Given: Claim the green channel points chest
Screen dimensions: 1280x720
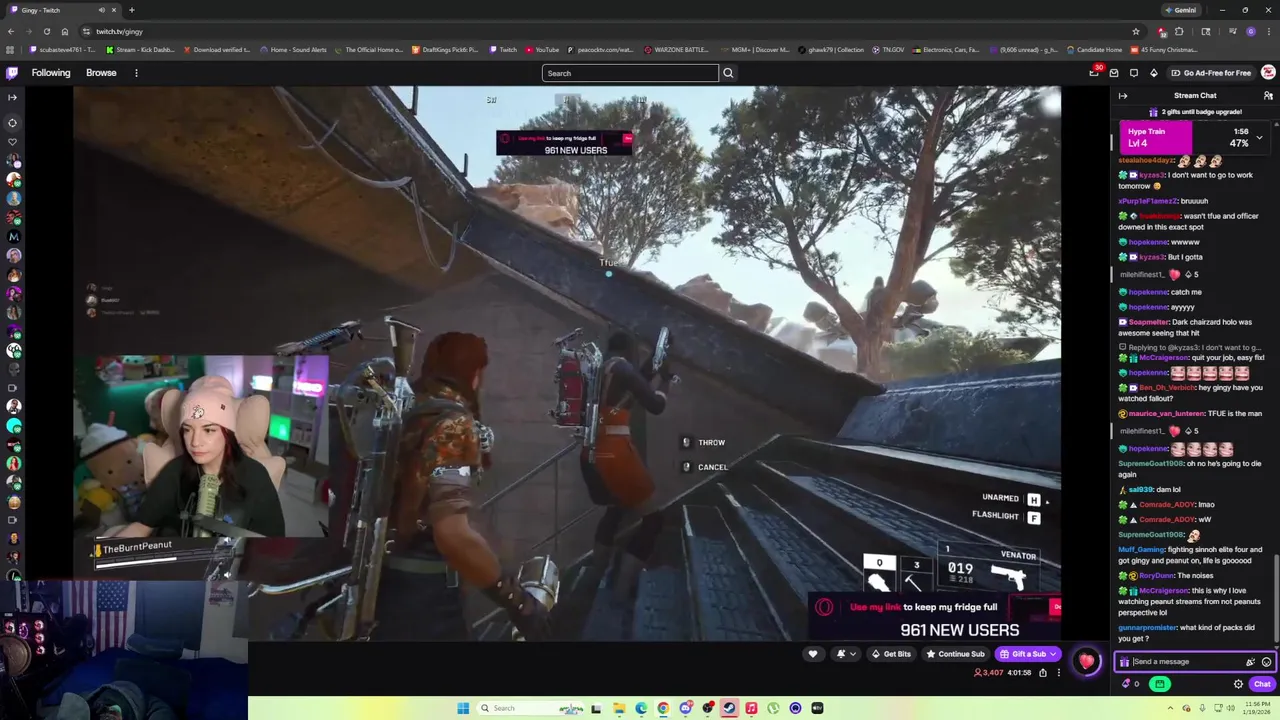Looking at the screenshot, I should tap(1160, 684).
